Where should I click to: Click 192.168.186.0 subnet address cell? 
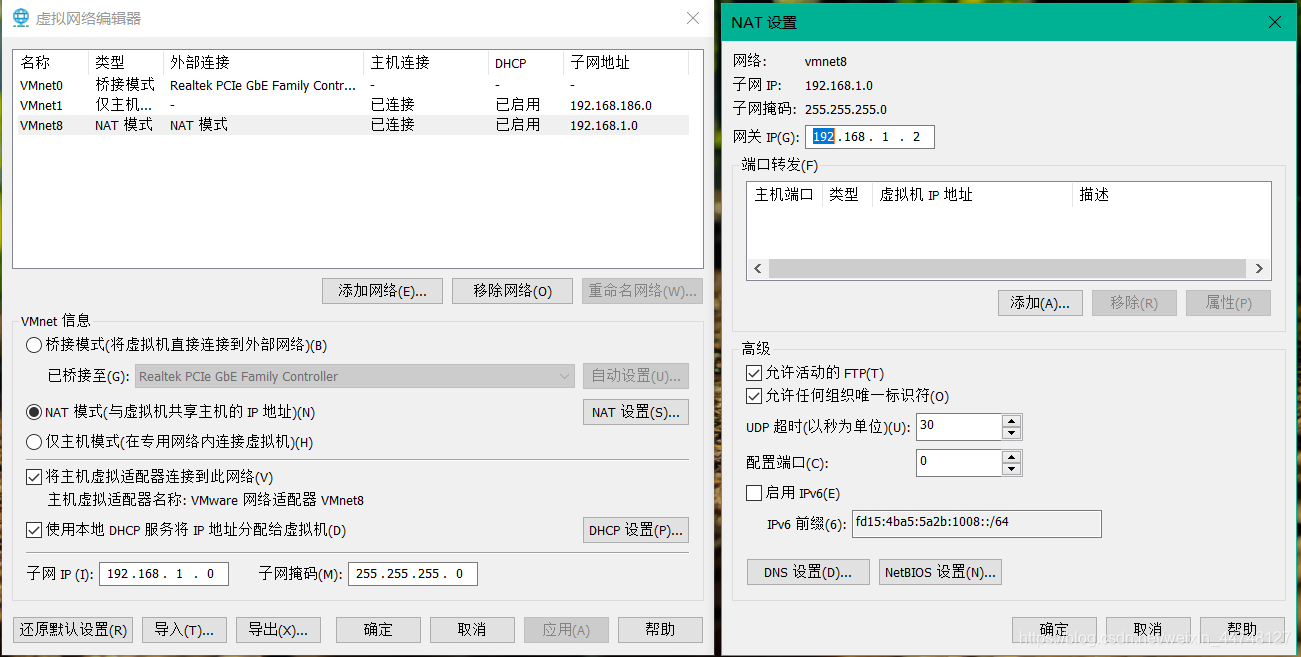(611, 105)
